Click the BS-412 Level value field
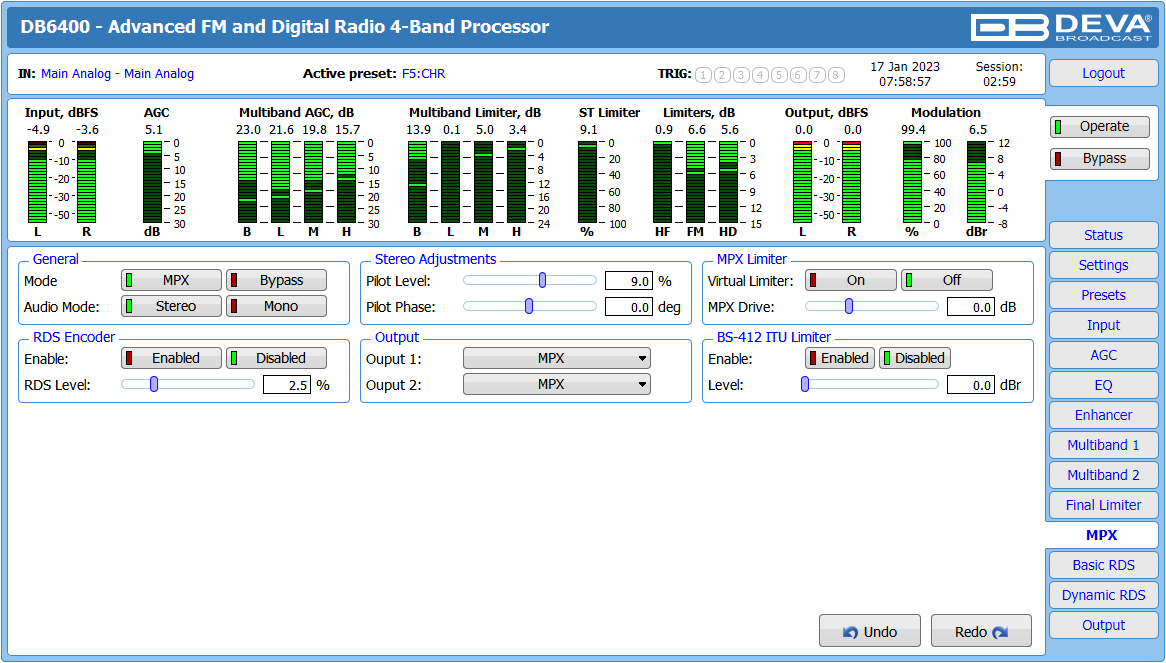This screenshot has width=1166, height=663. pos(971,385)
